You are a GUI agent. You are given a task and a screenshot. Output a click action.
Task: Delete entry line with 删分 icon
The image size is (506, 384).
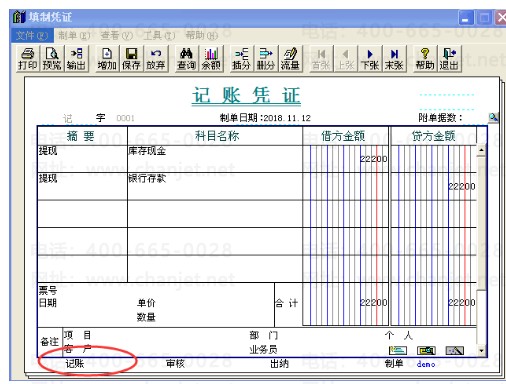click(265, 59)
